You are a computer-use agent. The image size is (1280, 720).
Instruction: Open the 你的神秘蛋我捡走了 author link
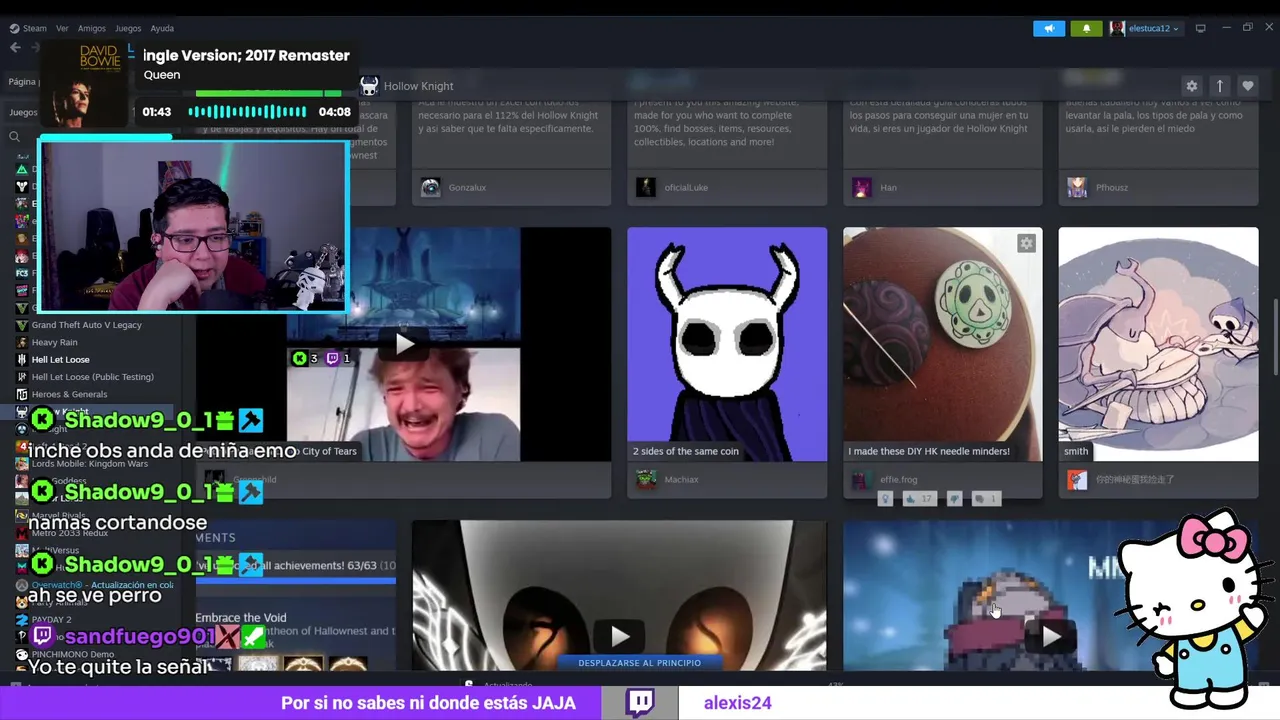point(1135,480)
